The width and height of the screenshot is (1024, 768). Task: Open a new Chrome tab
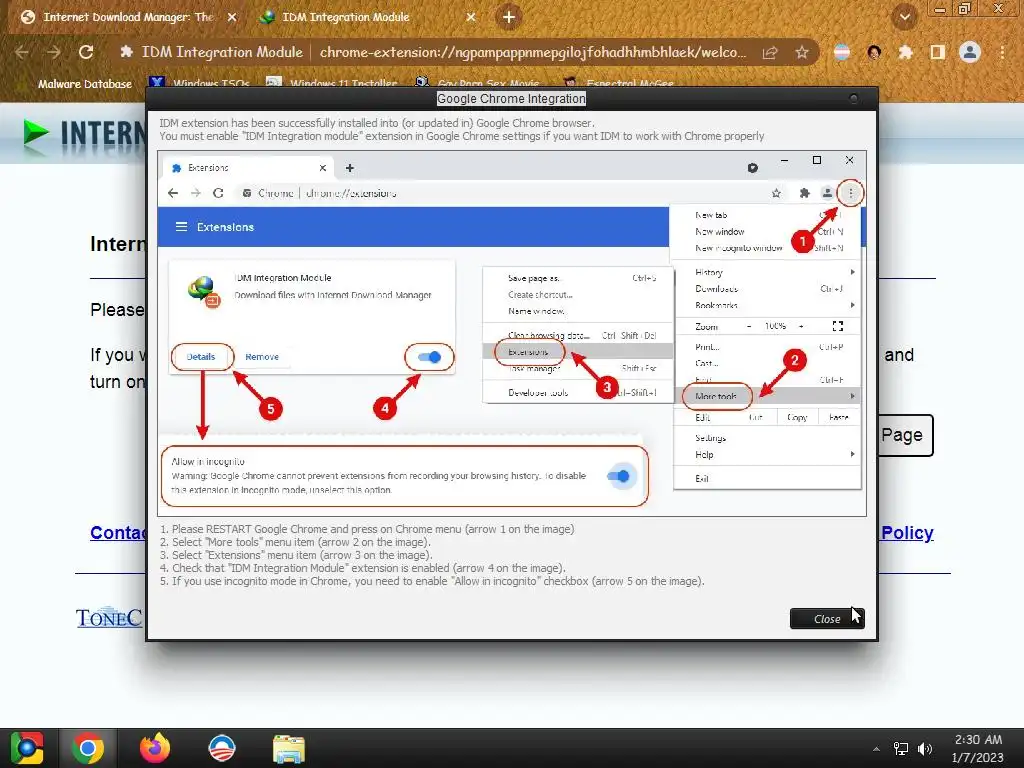(509, 17)
